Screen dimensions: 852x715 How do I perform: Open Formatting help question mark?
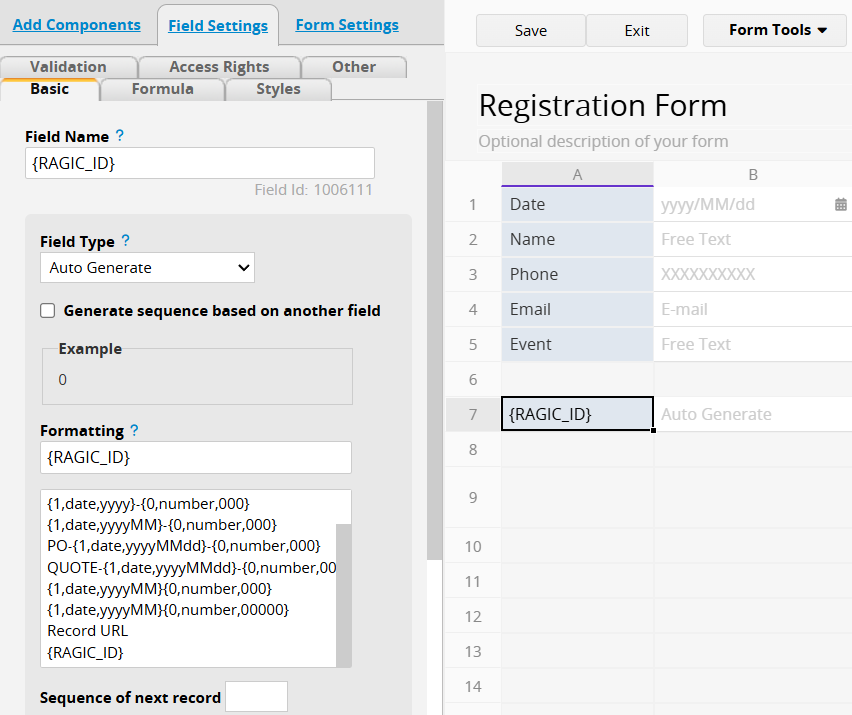(134, 430)
